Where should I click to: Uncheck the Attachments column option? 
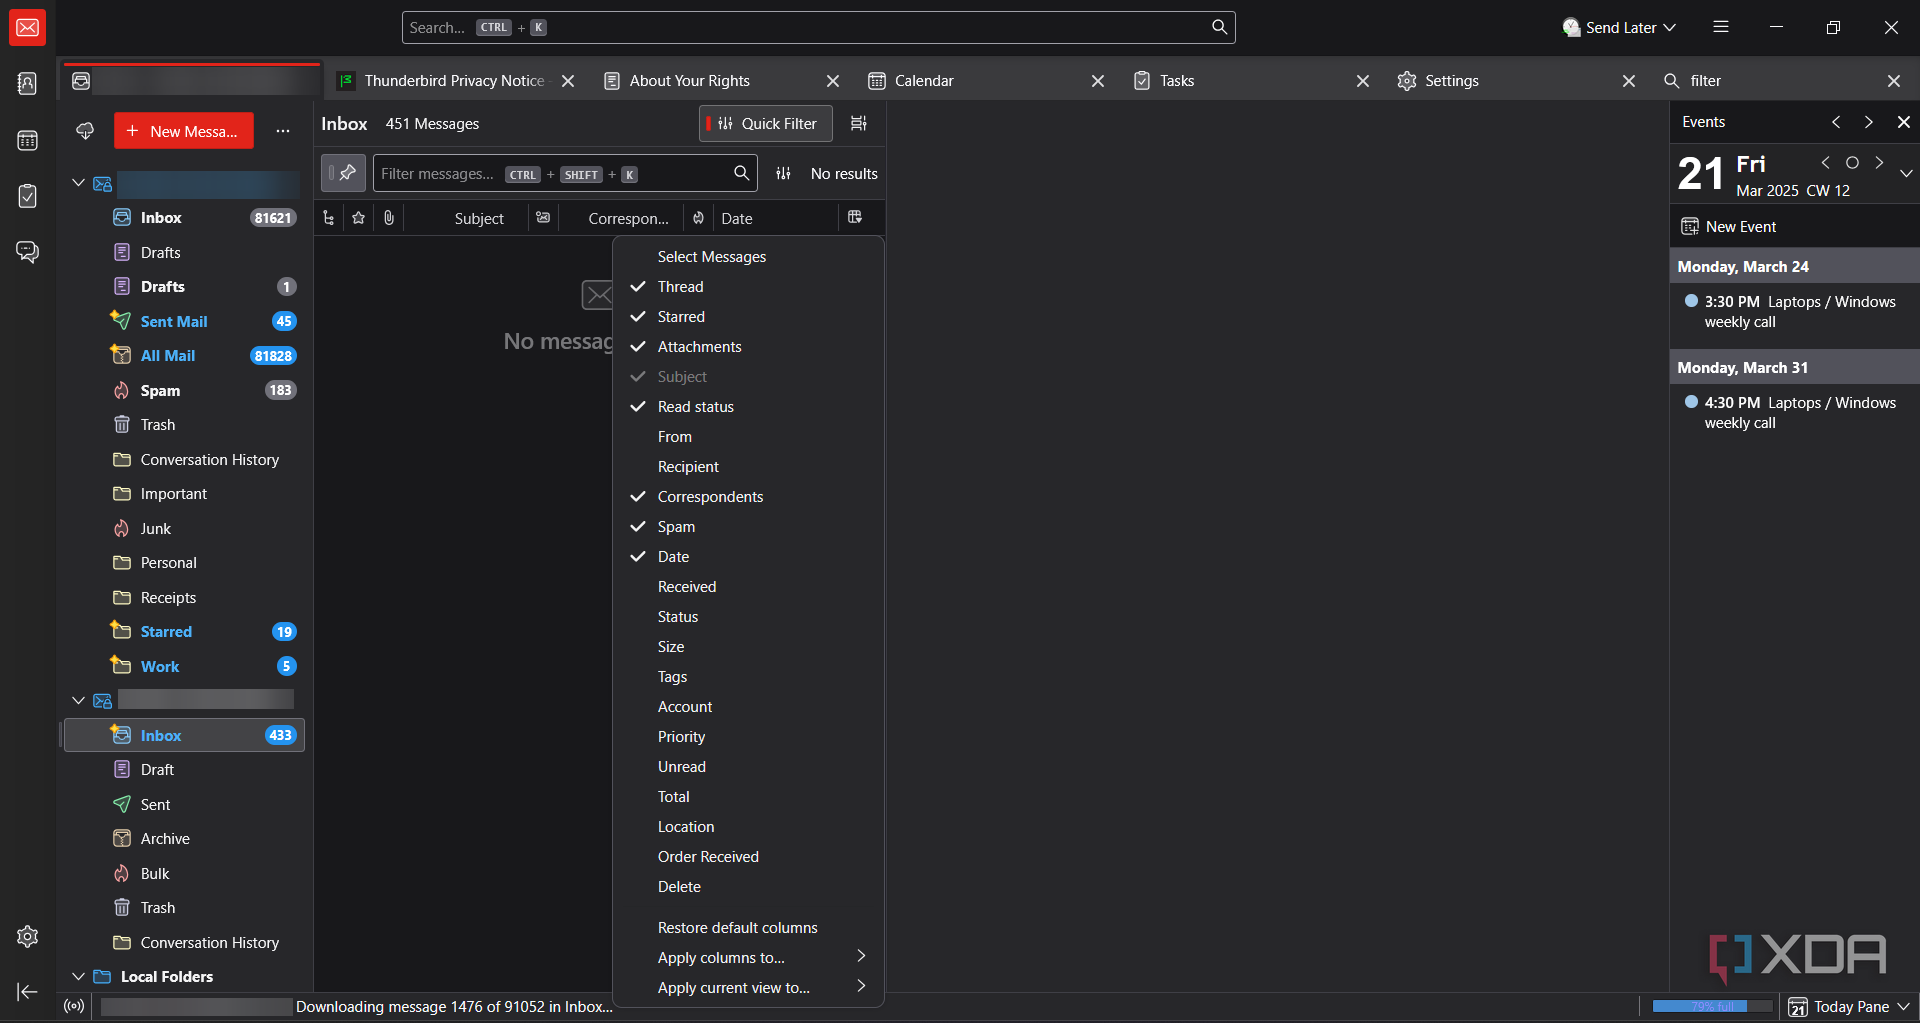pyautogui.click(x=748, y=347)
